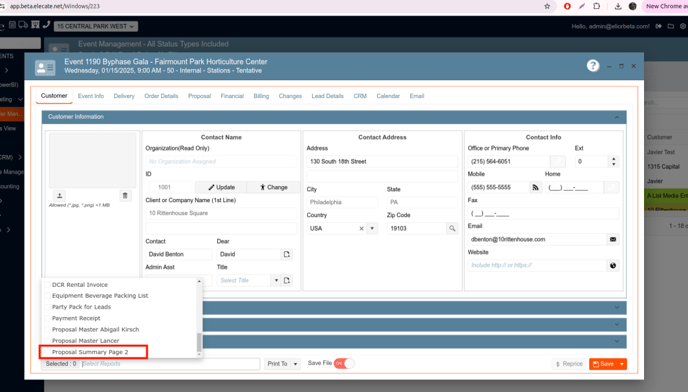The width and height of the screenshot is (688, 392).
Task: Check Equipment Beverage Packing List report
Action: (47, 295)
